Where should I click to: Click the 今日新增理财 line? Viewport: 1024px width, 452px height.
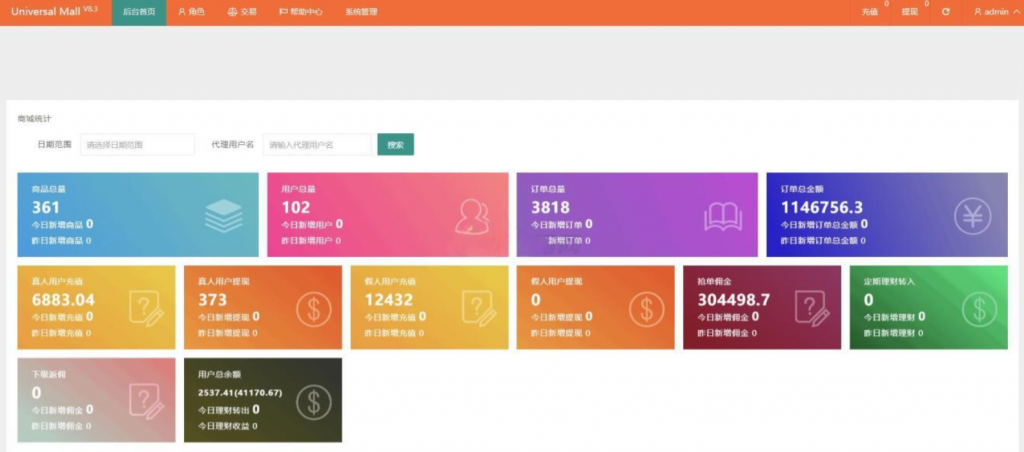[x=895, y=317]
